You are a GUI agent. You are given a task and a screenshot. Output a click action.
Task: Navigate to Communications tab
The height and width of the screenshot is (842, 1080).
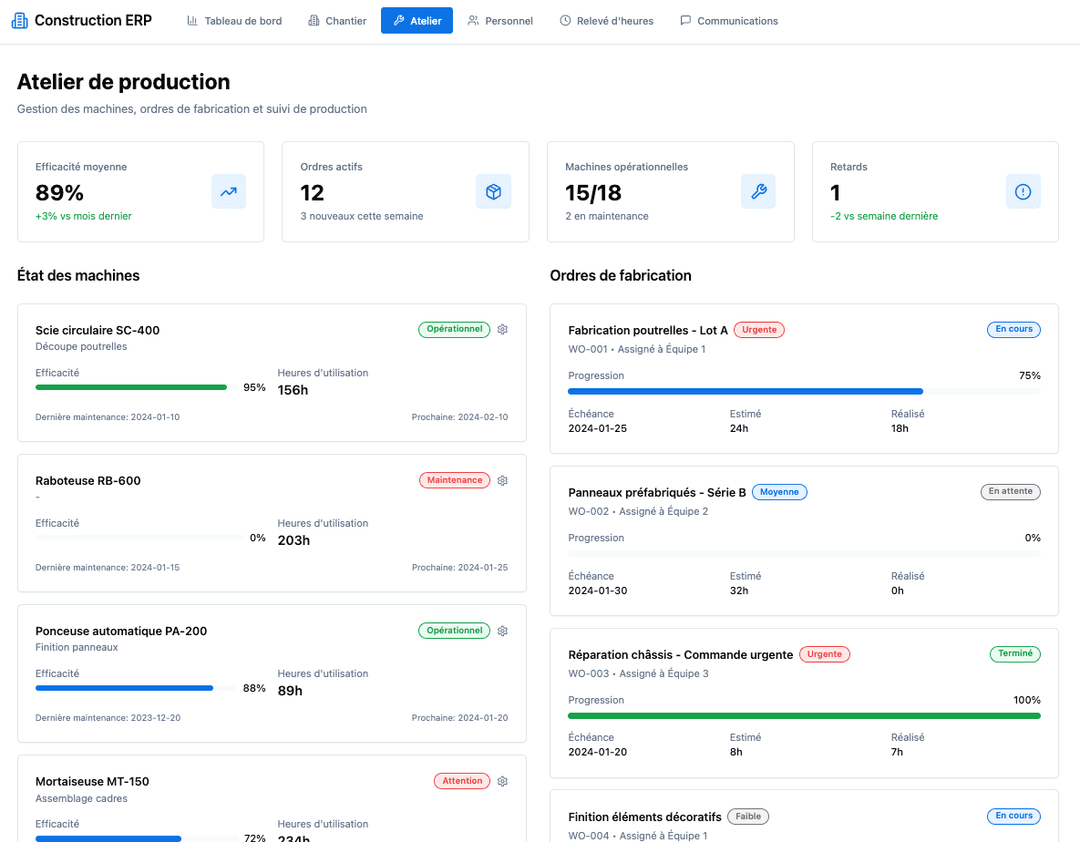pyautogui.click(x=728, y=21)
